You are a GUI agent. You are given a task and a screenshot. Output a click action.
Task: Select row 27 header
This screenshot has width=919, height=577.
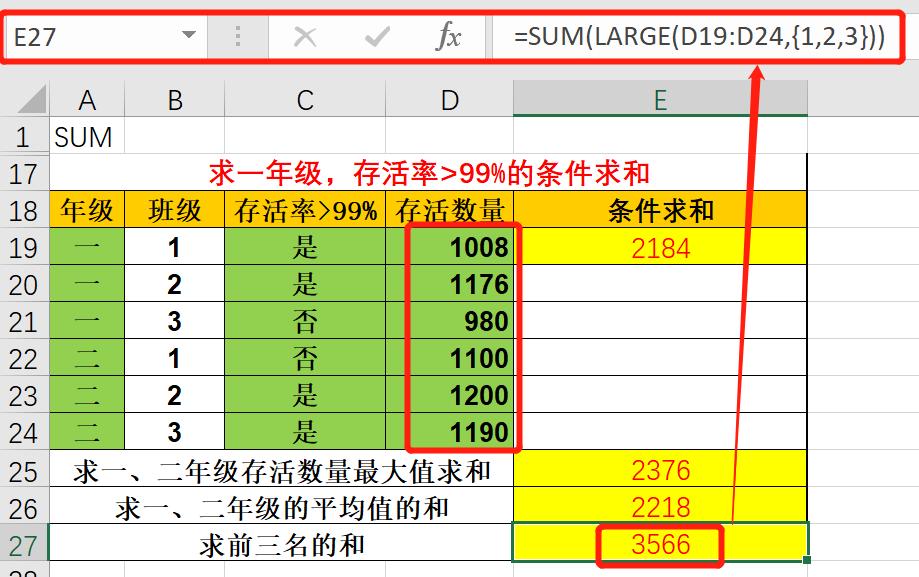tap(24, 544)
